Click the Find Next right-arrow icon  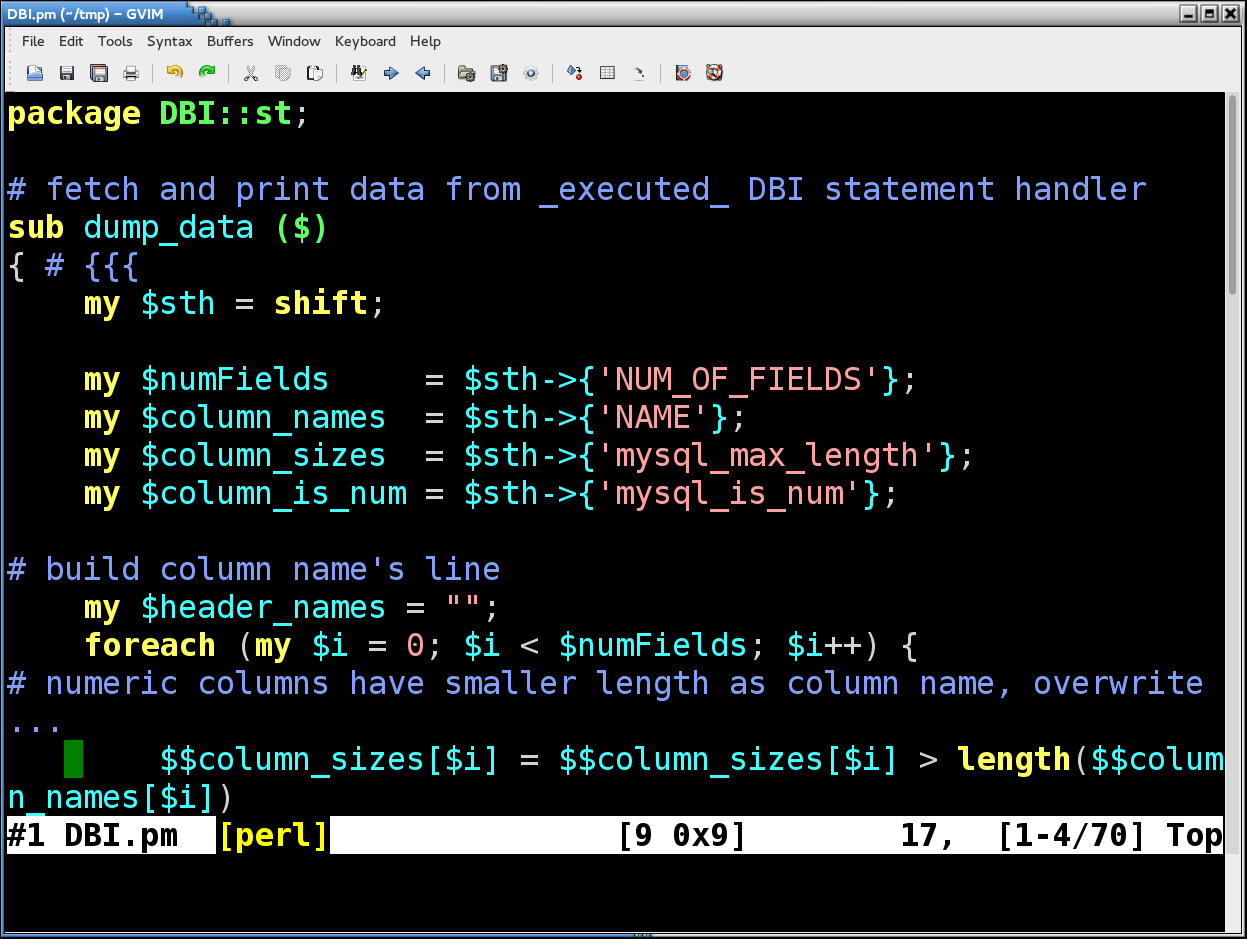[391, 73]
